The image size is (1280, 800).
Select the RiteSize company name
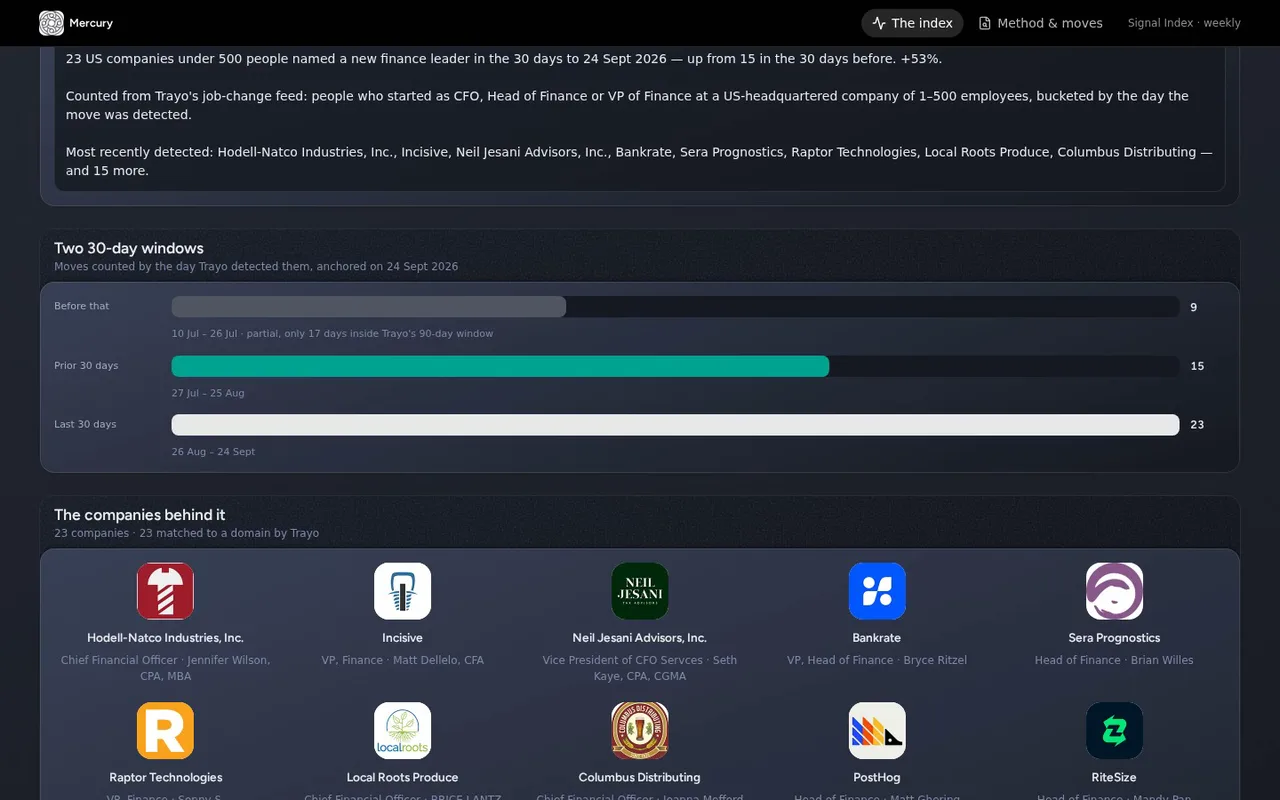[1114, 777]
